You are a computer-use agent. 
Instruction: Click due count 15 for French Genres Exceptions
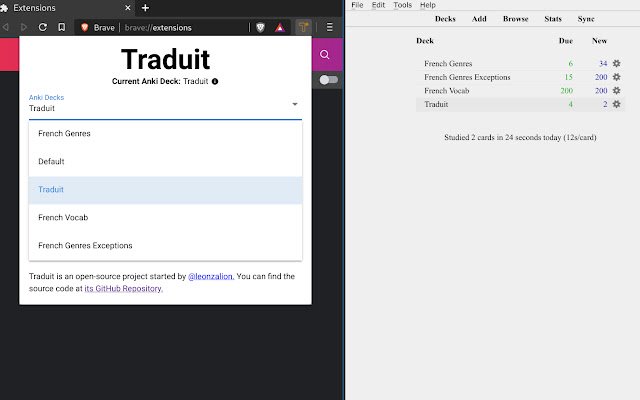pyautogui.click(x=569, y=77)
